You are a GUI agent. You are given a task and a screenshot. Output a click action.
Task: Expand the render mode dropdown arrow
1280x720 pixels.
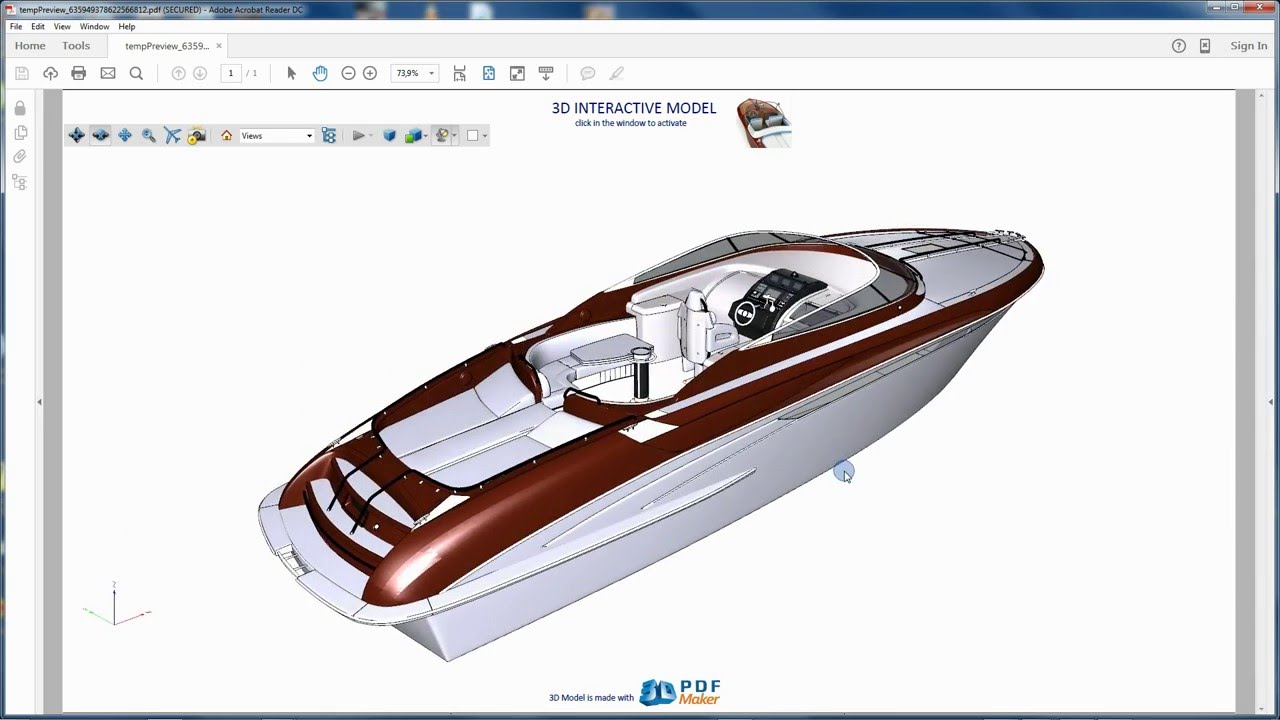(426, 136)
